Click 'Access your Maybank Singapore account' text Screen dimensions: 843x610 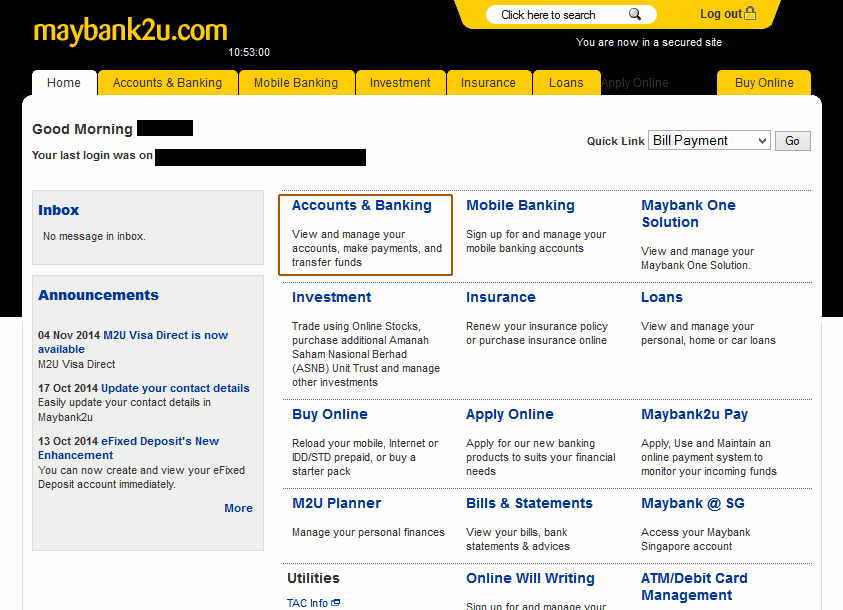695,539
